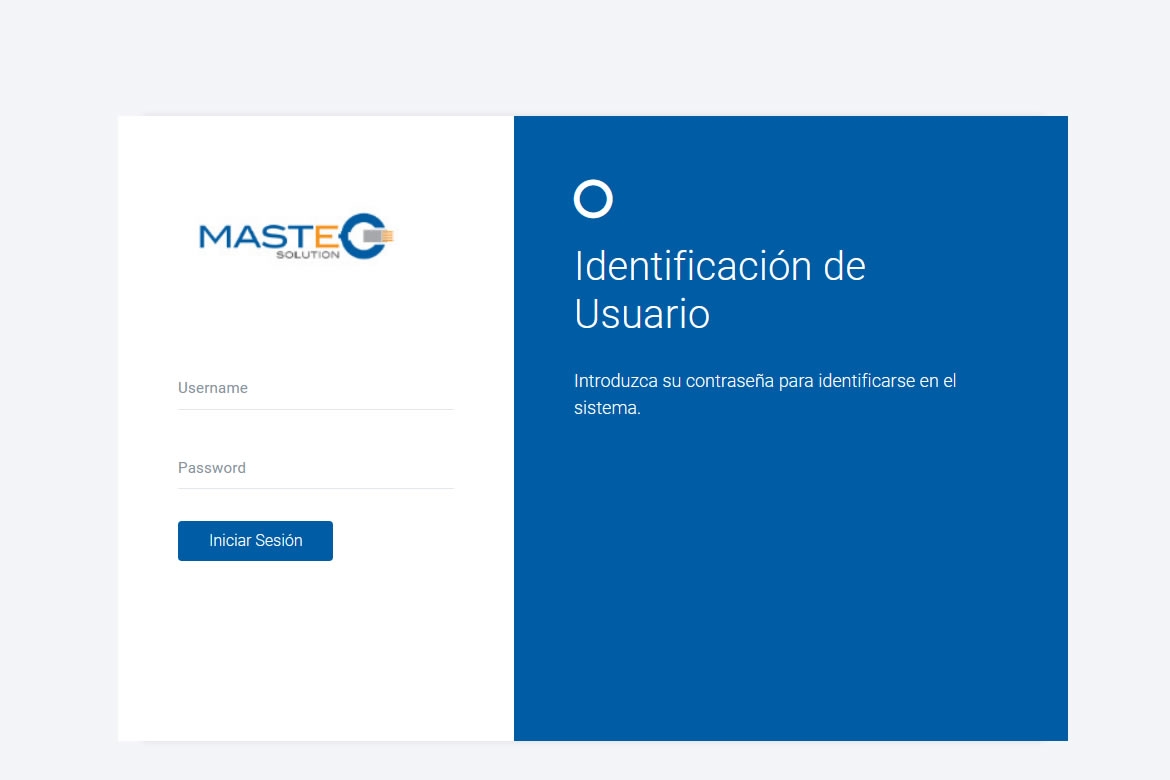Click the 'Identificación de Usuario' heading
Screen dimensions: 1170x780
tap(719, 290)
